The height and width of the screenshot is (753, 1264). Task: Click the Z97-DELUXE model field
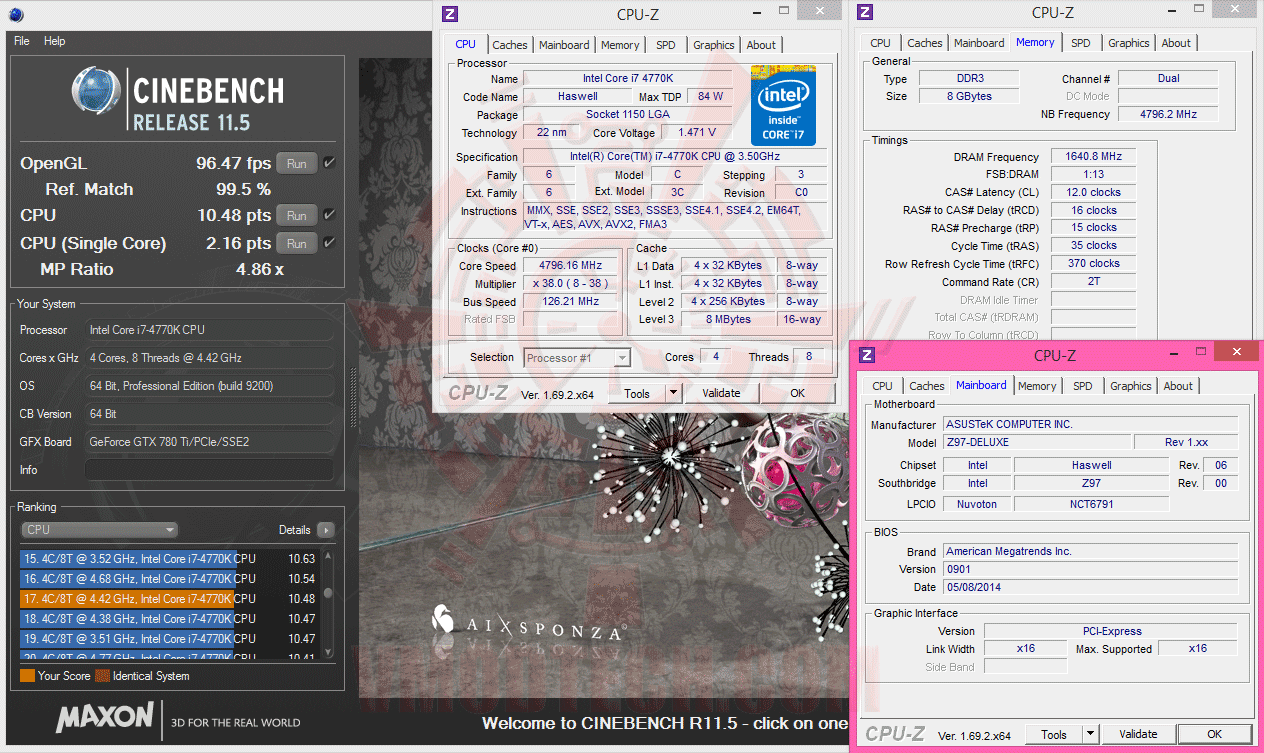pos(1038,443)
